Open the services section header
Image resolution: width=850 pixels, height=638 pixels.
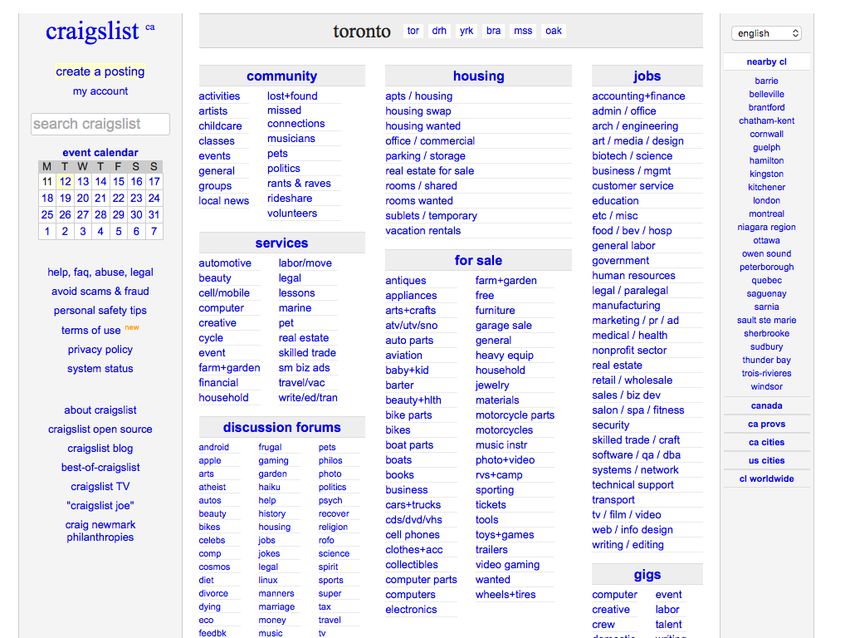click(282, 243)
